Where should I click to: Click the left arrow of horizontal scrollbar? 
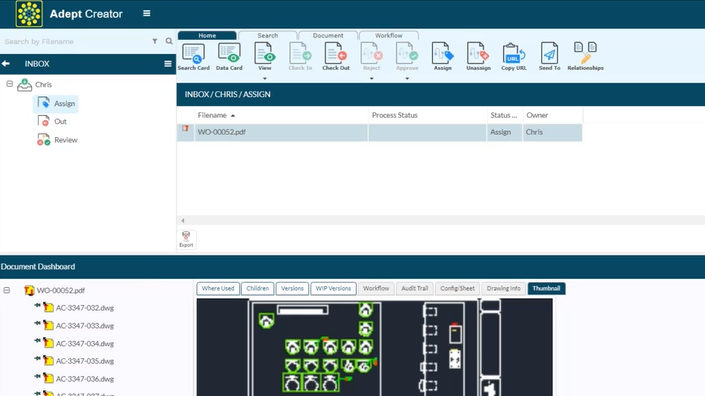(183, 221)
